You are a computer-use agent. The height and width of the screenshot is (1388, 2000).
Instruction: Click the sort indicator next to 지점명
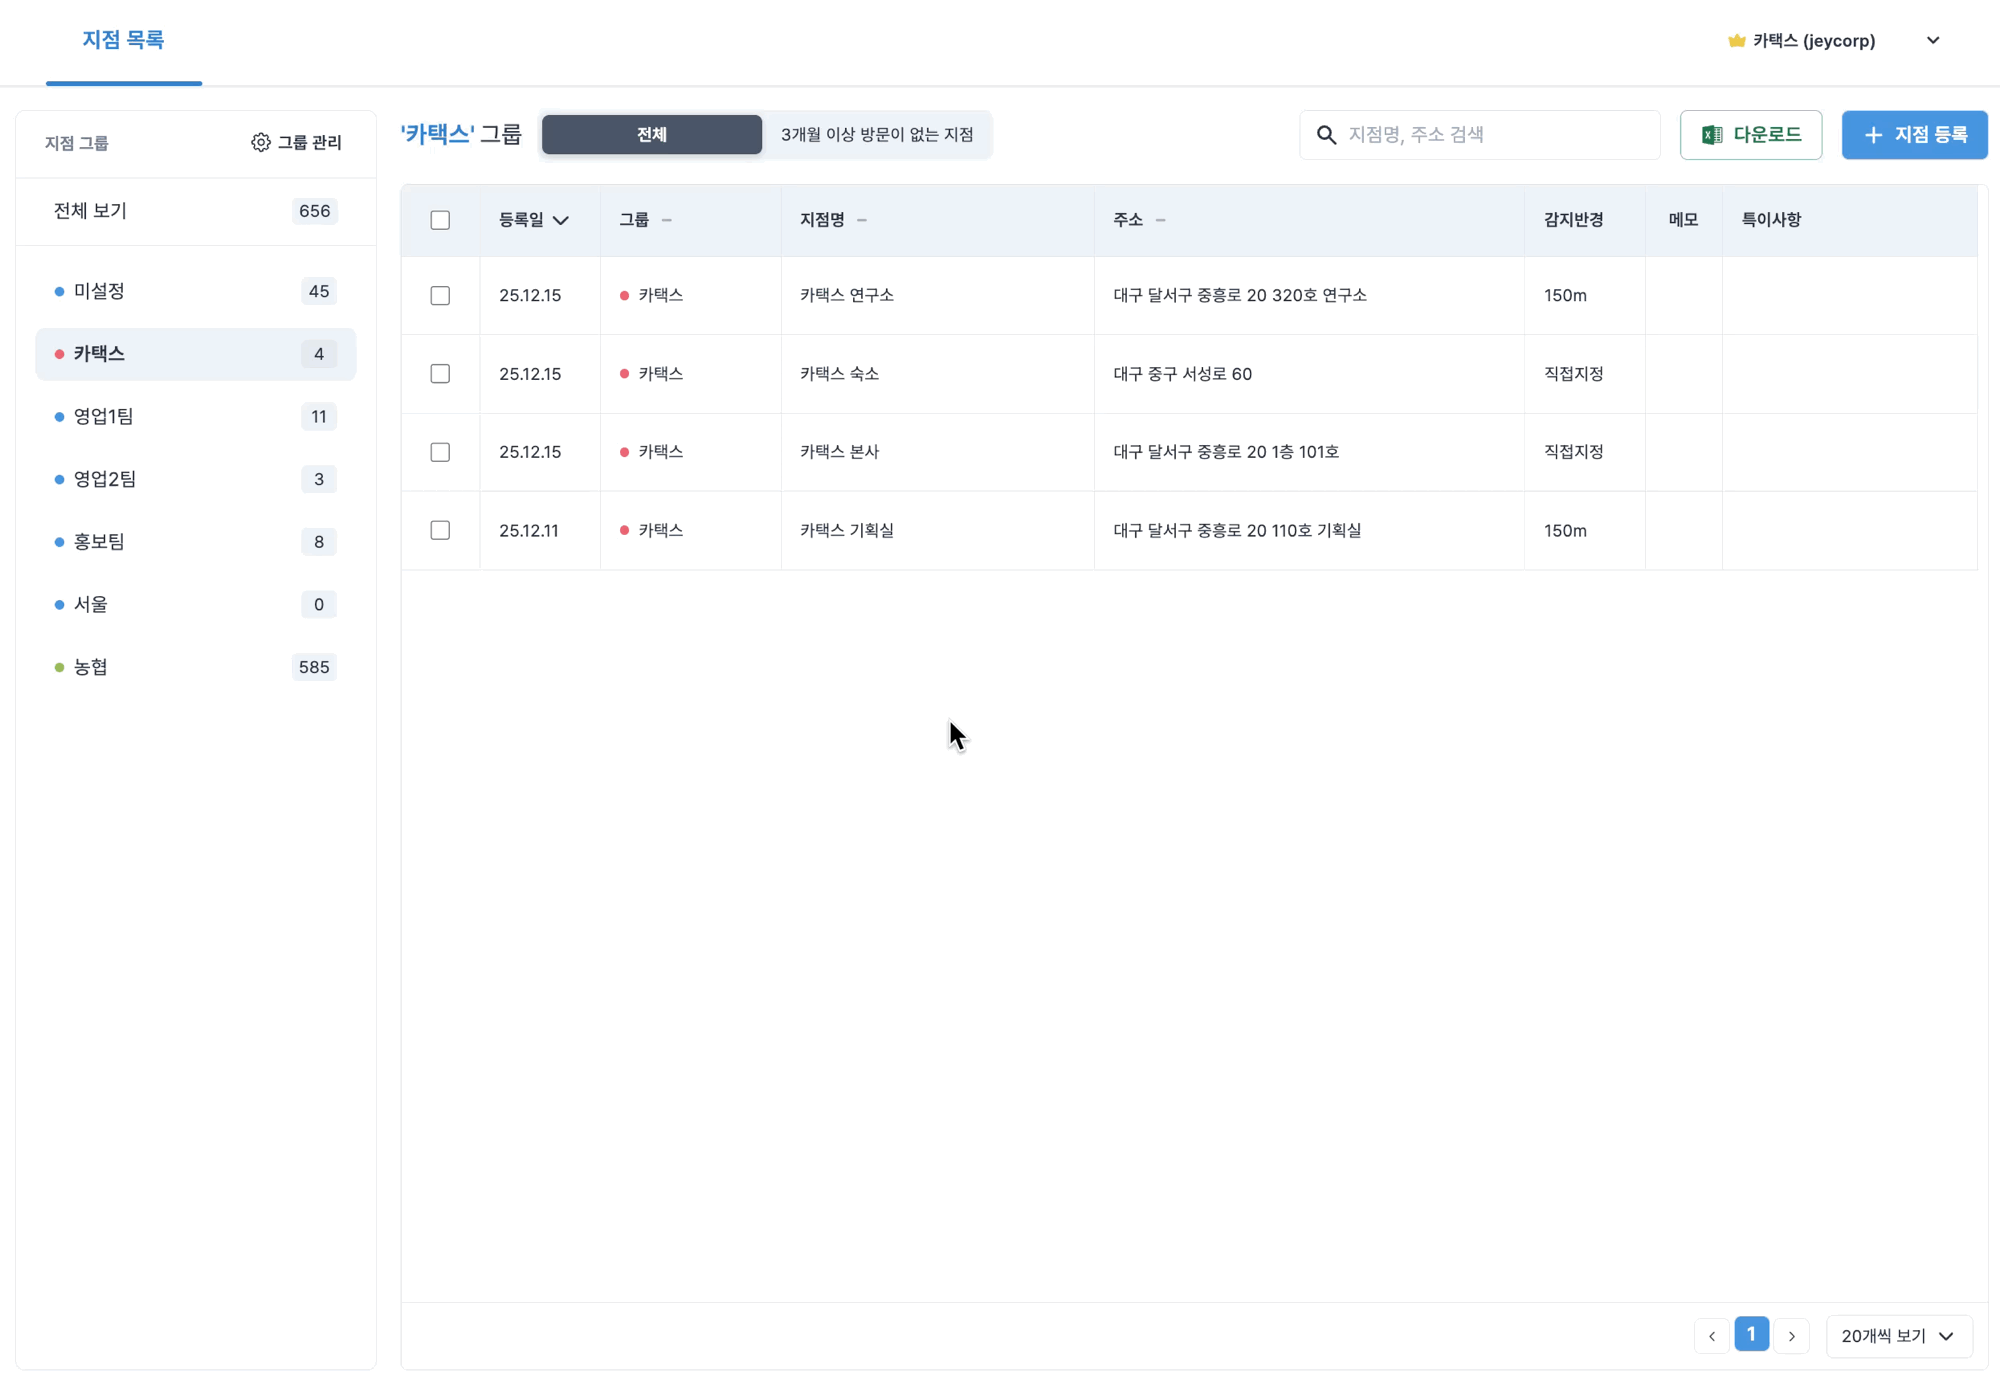862,220
